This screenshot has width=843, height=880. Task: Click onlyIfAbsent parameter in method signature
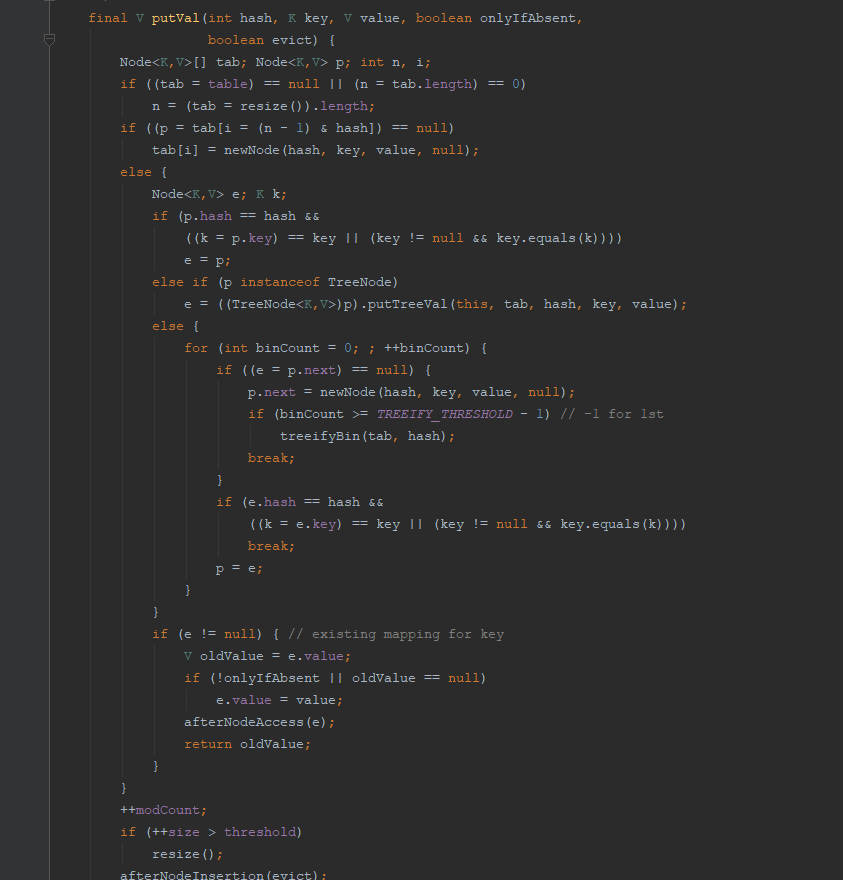click(x=528, y=18)
